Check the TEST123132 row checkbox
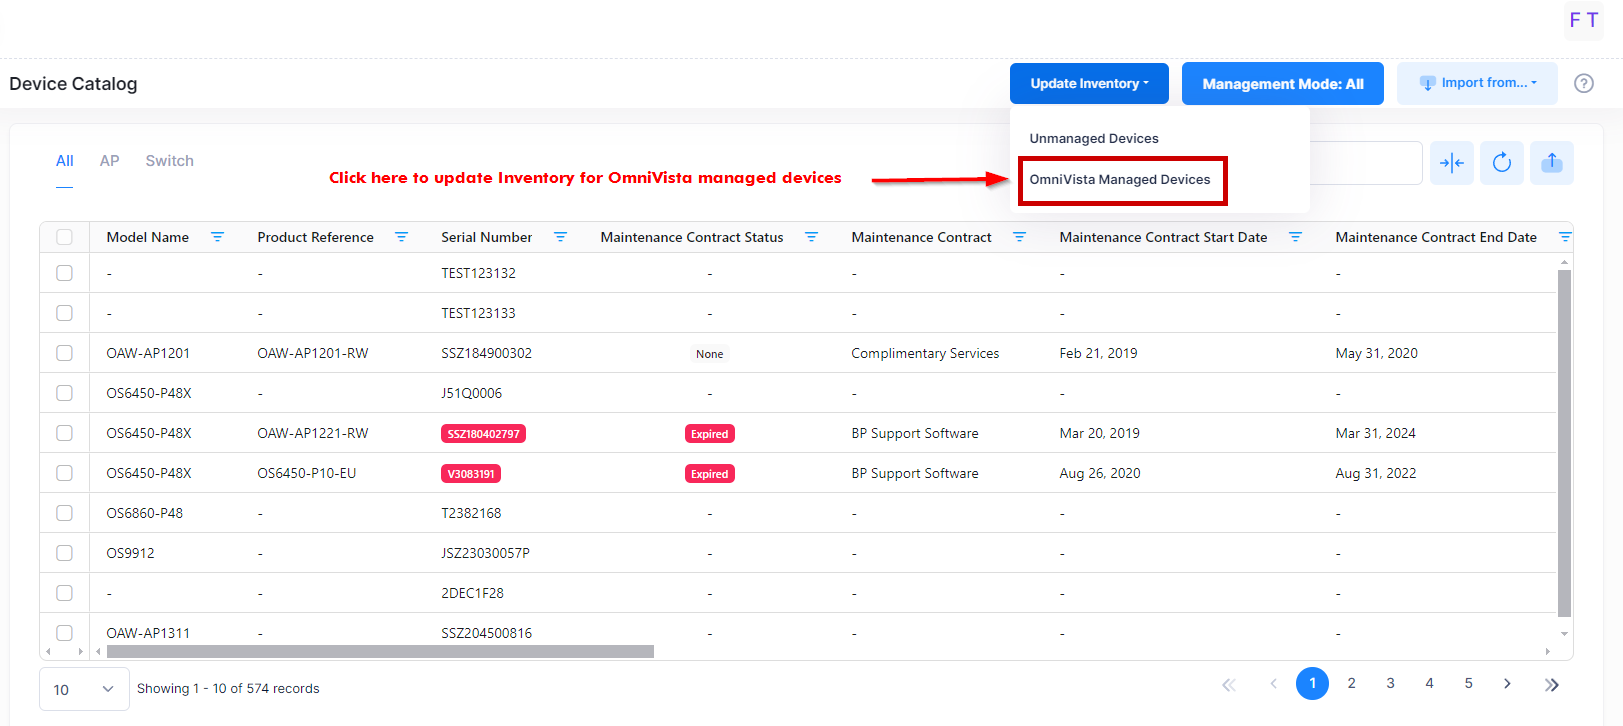 point(65,273)
